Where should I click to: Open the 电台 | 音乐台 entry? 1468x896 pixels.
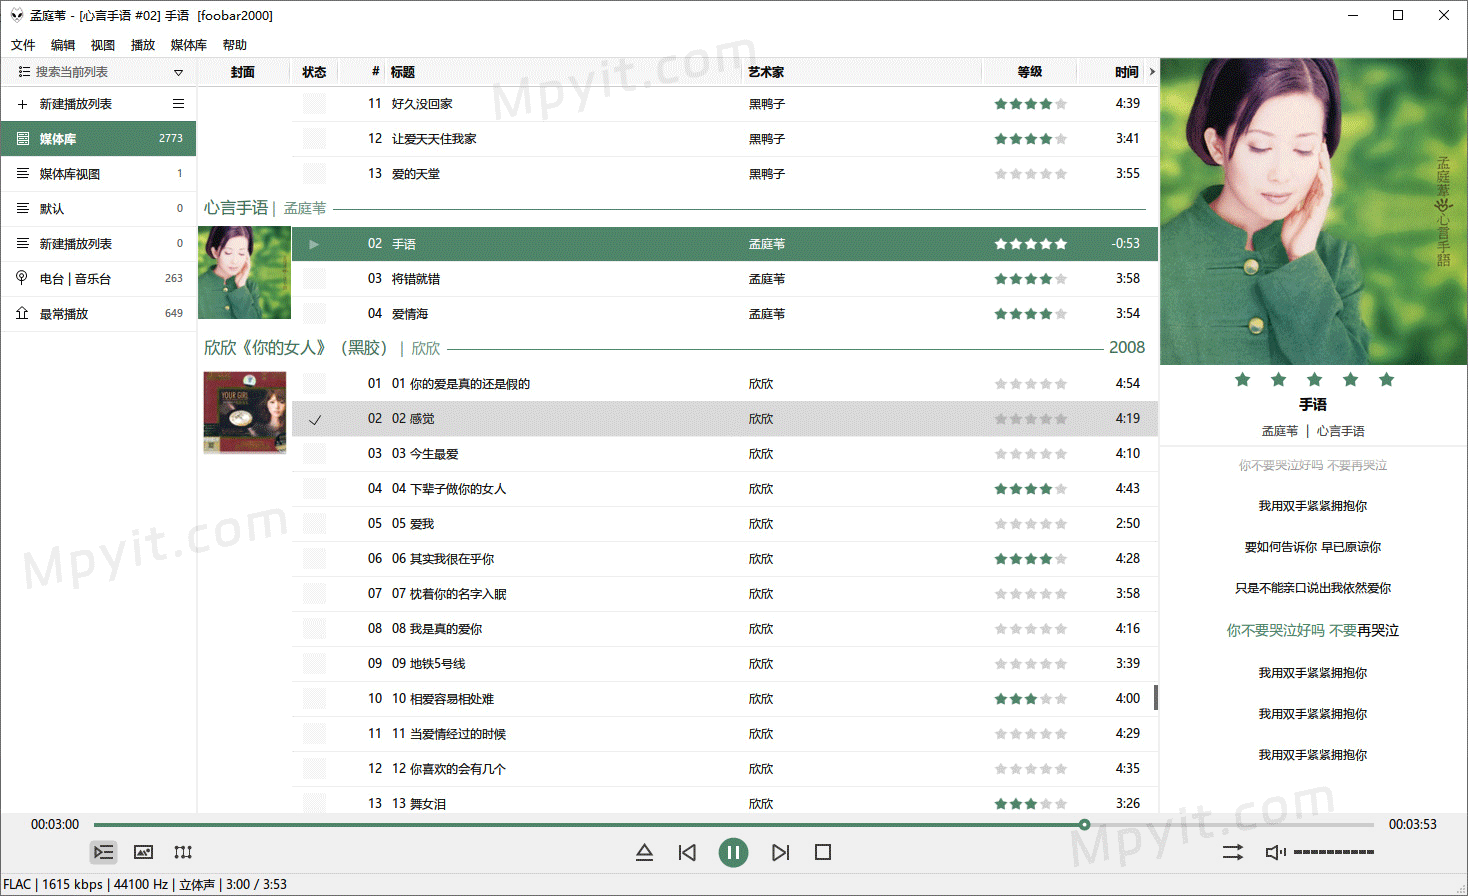(x=98, y=279)
